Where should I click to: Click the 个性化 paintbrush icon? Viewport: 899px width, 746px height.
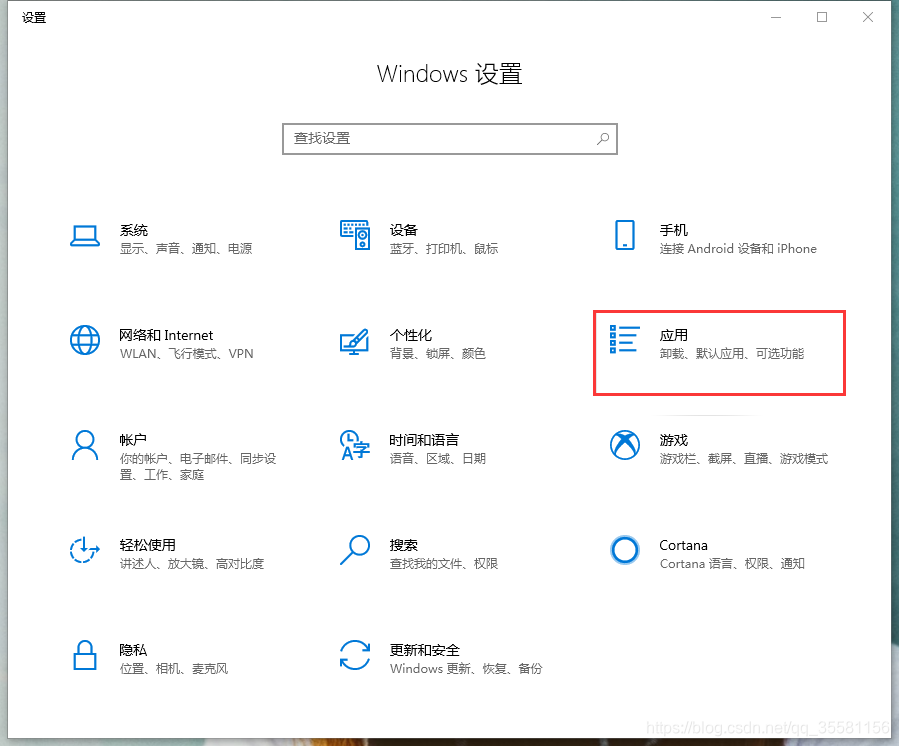(354, 341)
